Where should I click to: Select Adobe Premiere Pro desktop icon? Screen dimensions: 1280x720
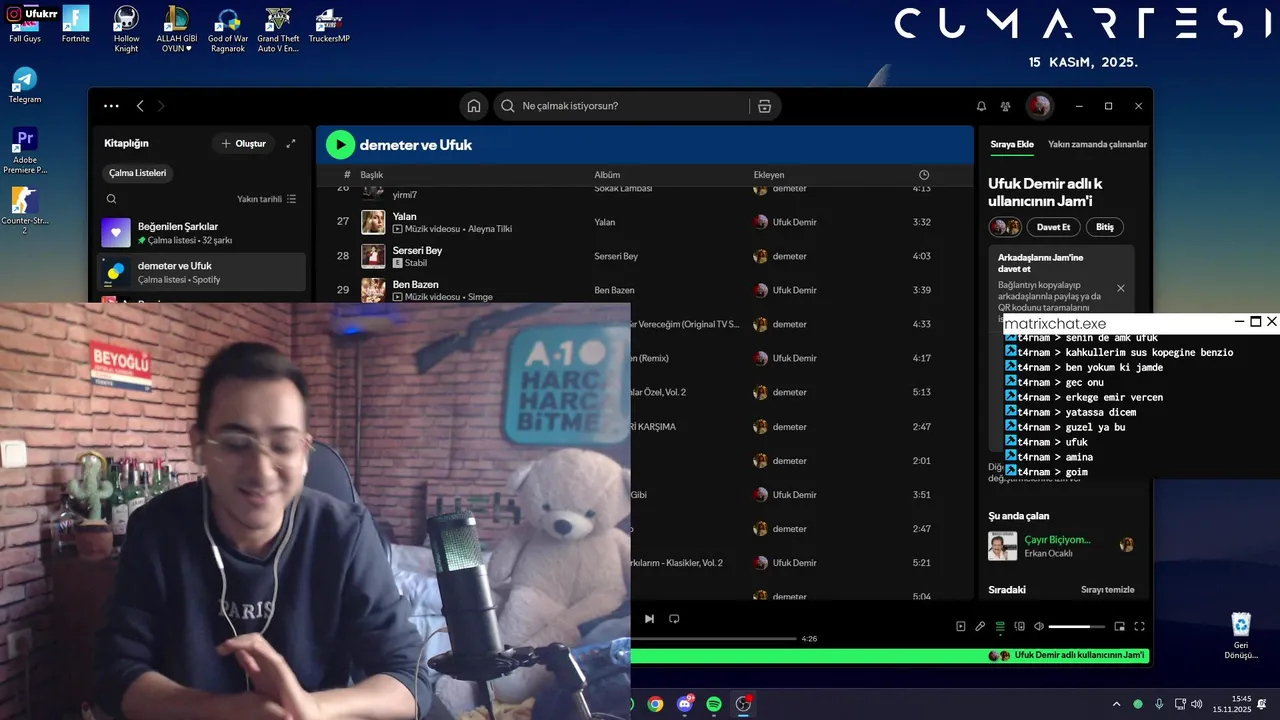click(x=25, y=150)
